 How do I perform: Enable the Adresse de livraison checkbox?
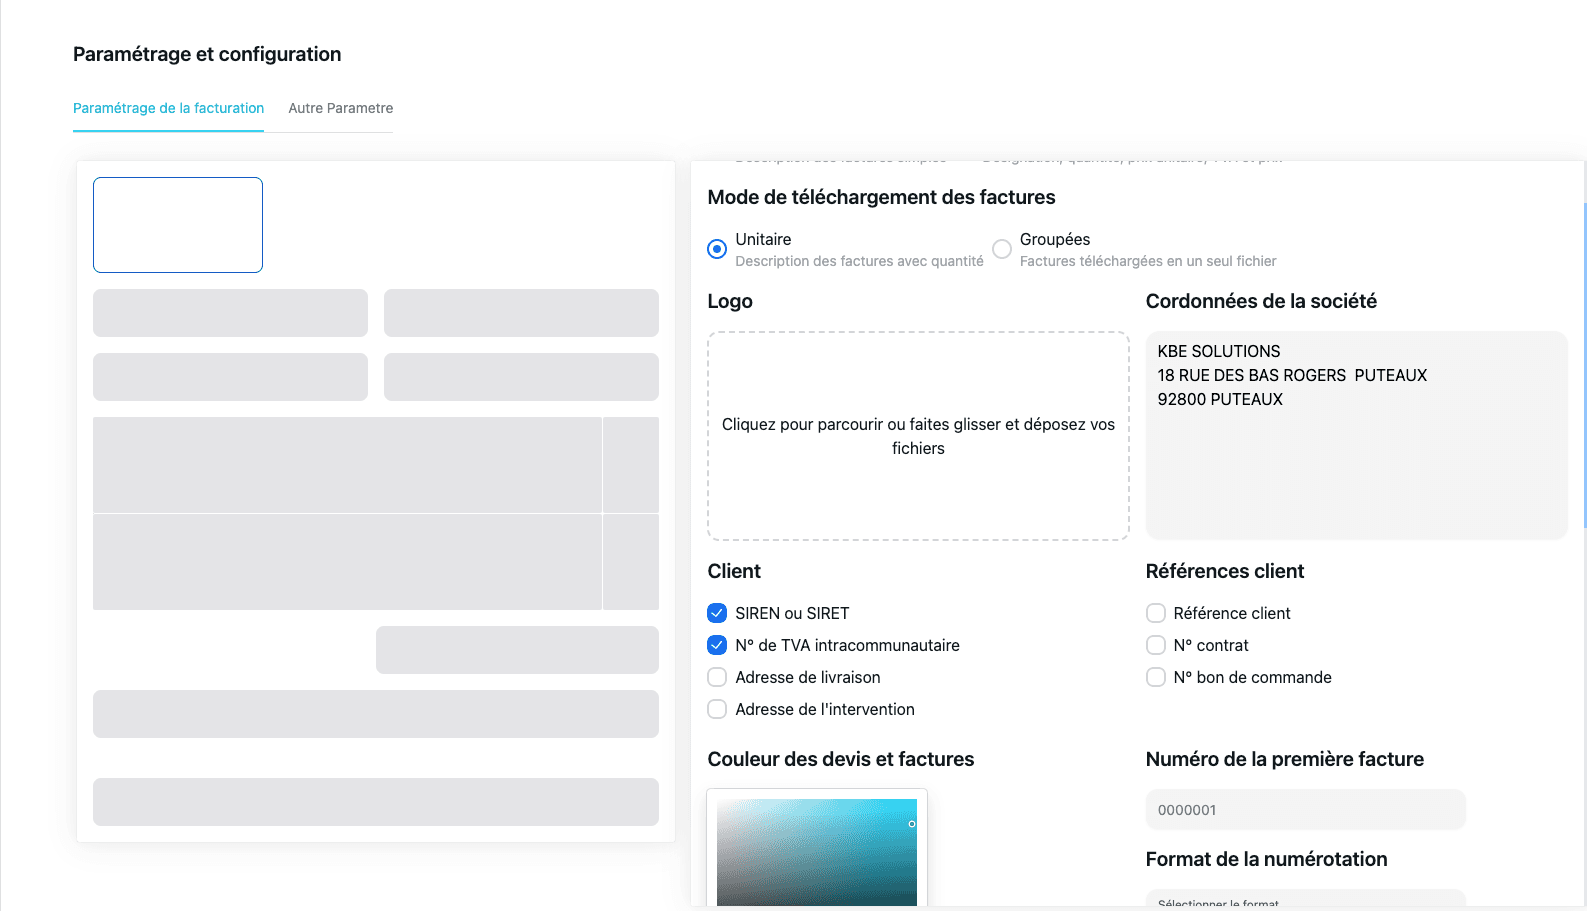(717, 677)
